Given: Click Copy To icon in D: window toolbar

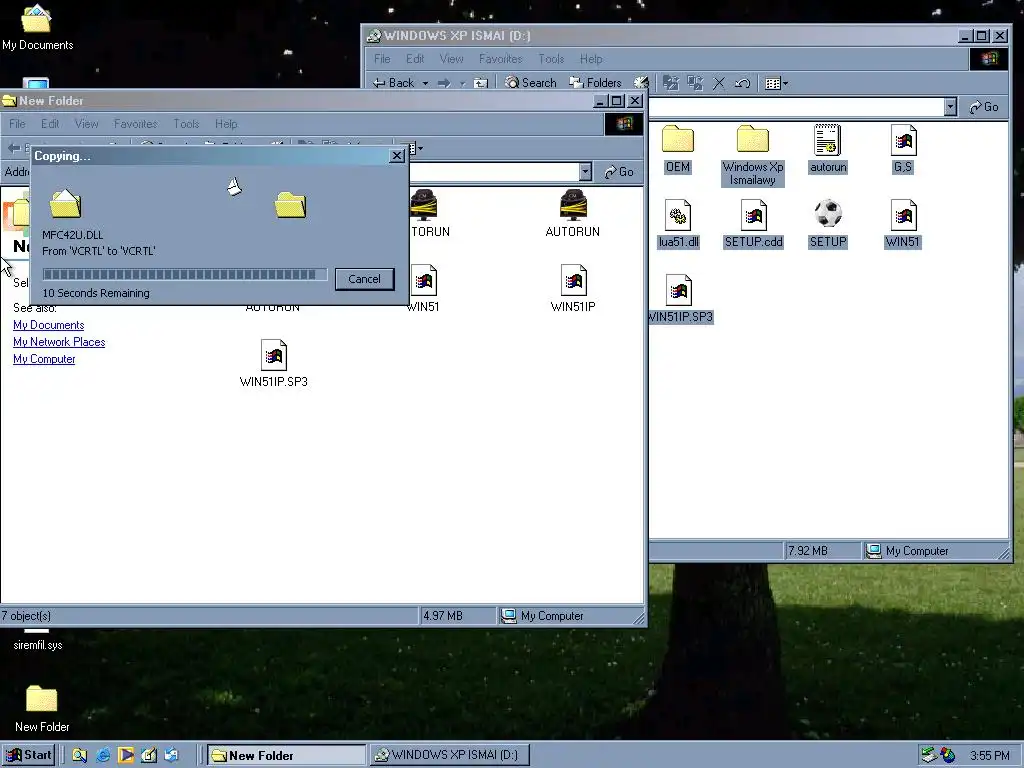Looking at the screenshot, I should point(695,83).
